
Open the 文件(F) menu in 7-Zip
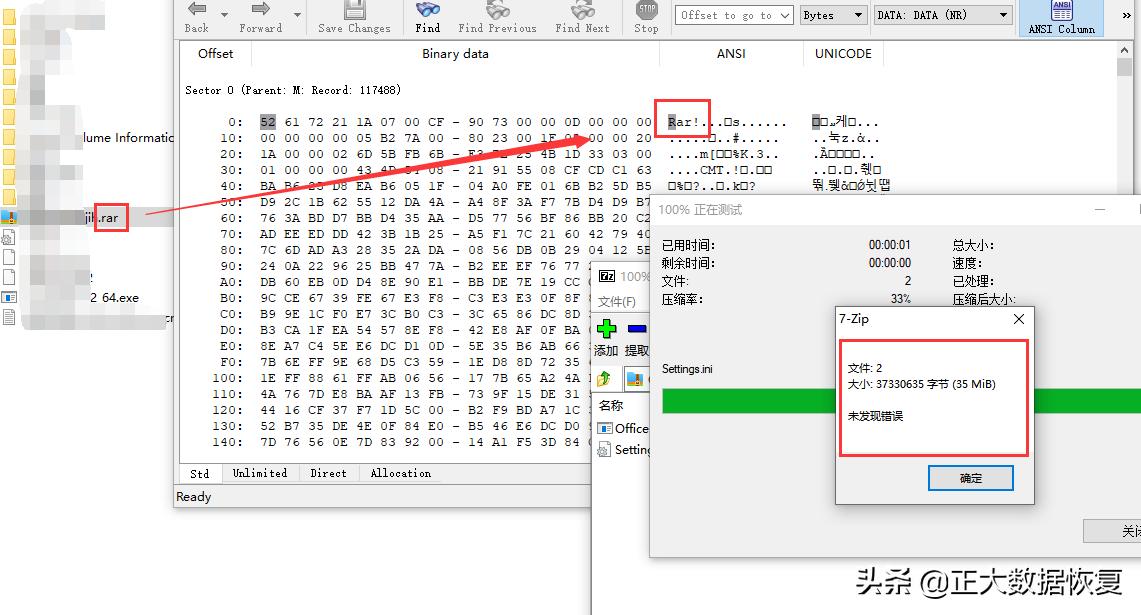click(619, 299)
